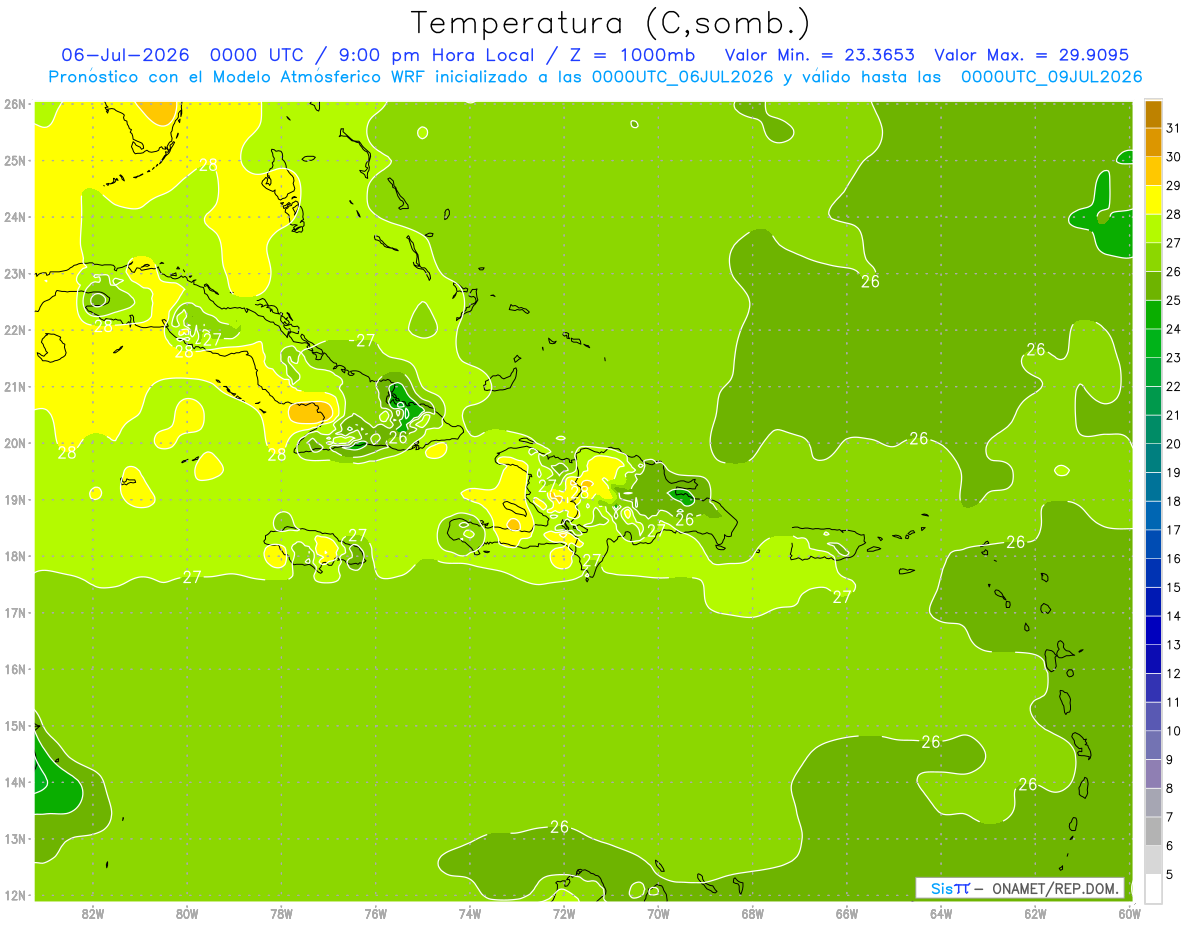1200x927 pixels.
Task: Click the legend value "5"
Action: tap(1171, 875)
